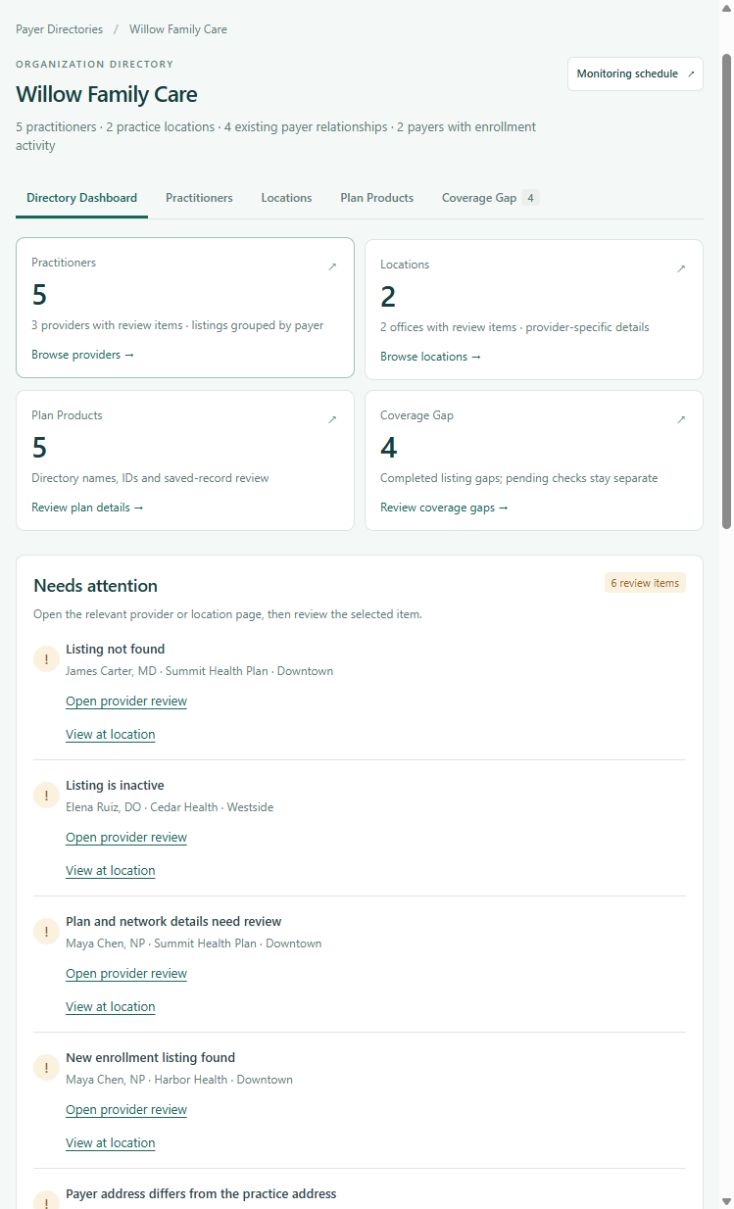Switch to the Plan Products tab
This screenshot has width=734, height=1209.
tap(377, 198)
